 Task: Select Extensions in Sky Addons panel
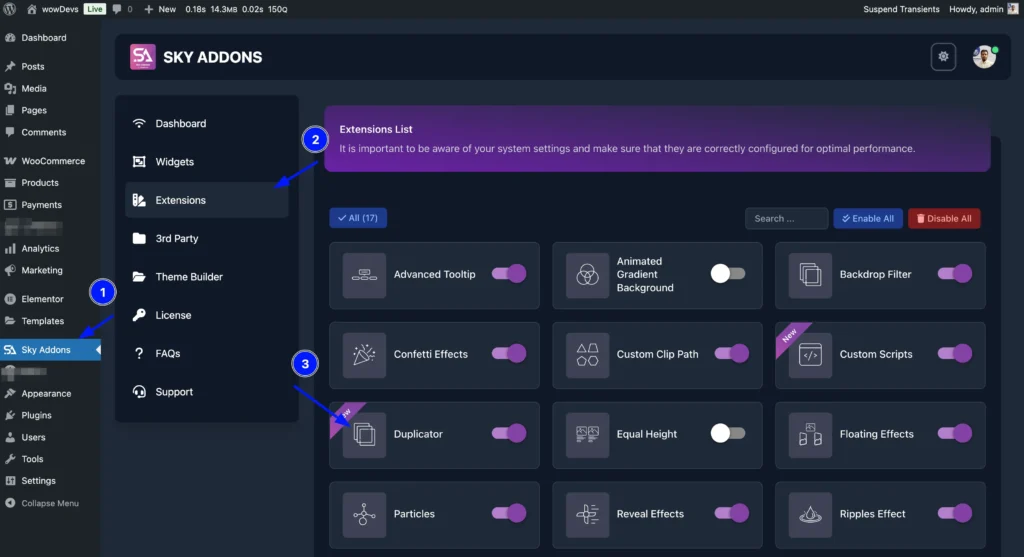(206, 200)
